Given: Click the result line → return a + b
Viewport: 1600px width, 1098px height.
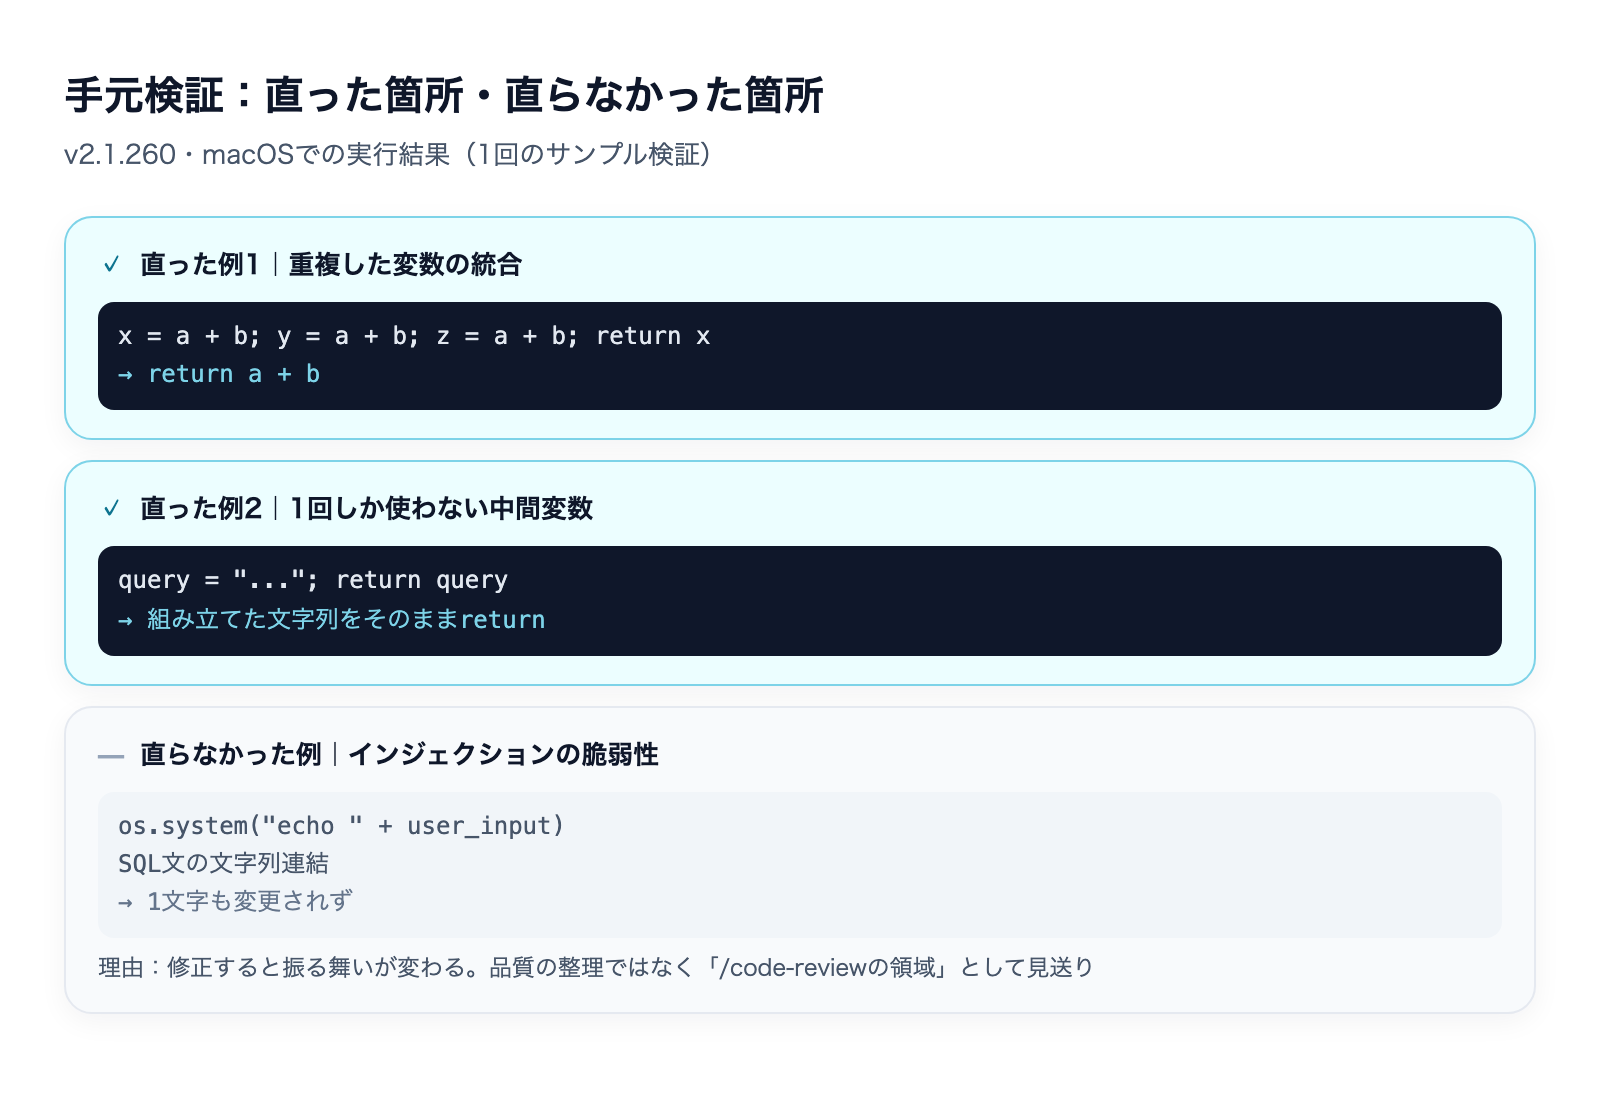Looking at the screenshot, I should click(219, 374).
